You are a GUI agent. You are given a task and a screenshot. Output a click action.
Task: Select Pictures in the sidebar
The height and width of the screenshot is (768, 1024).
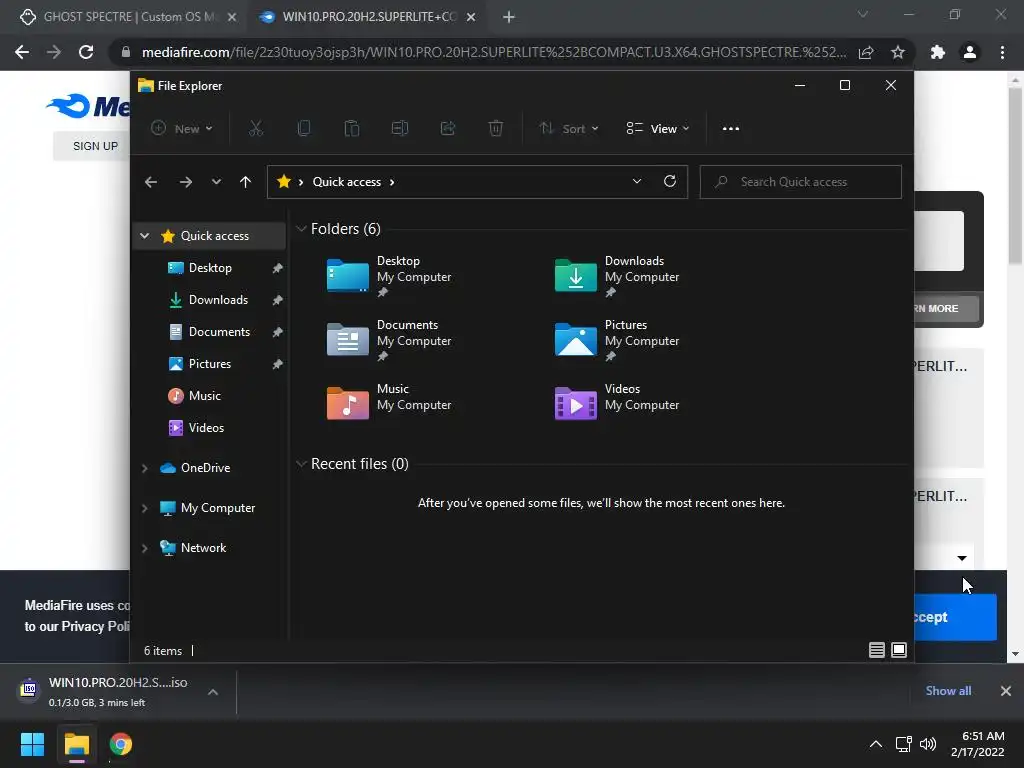(210, 364)
